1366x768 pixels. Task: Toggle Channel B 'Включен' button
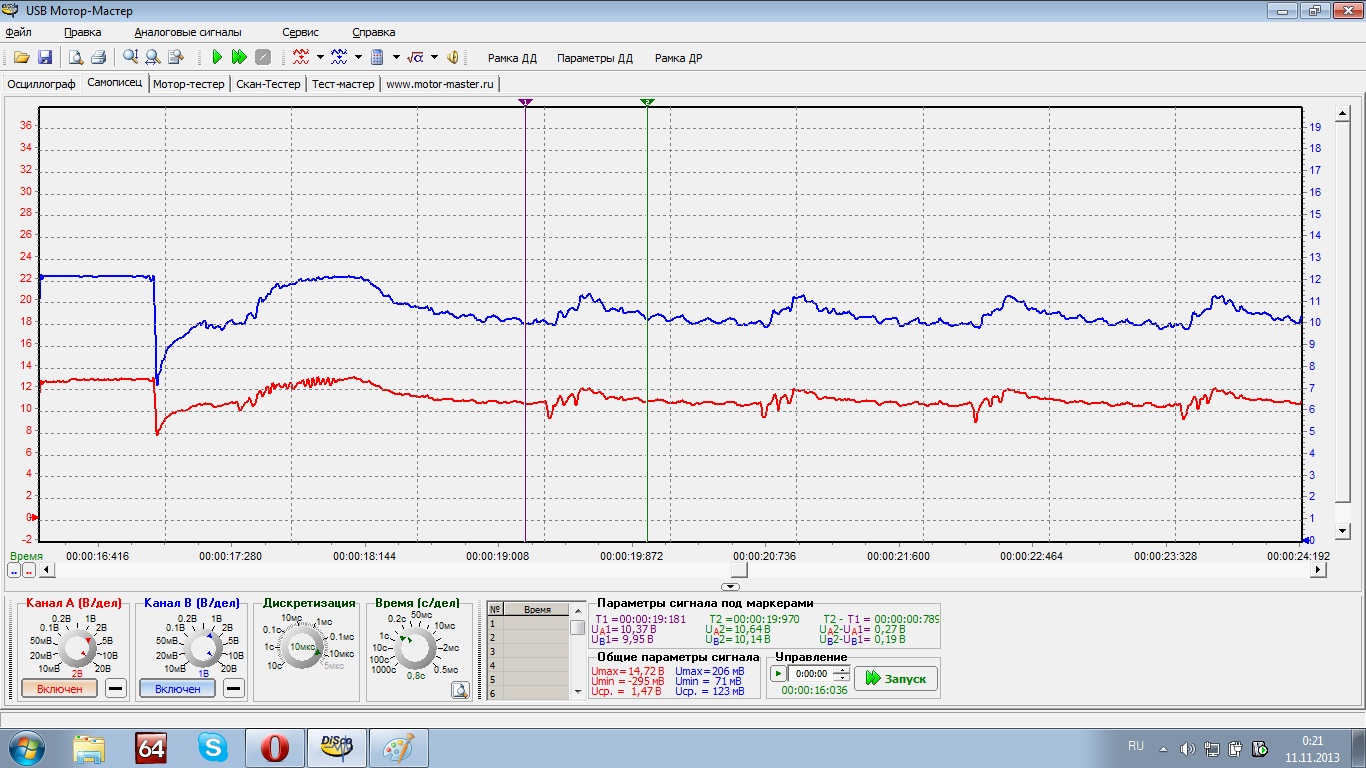point(177,689)
